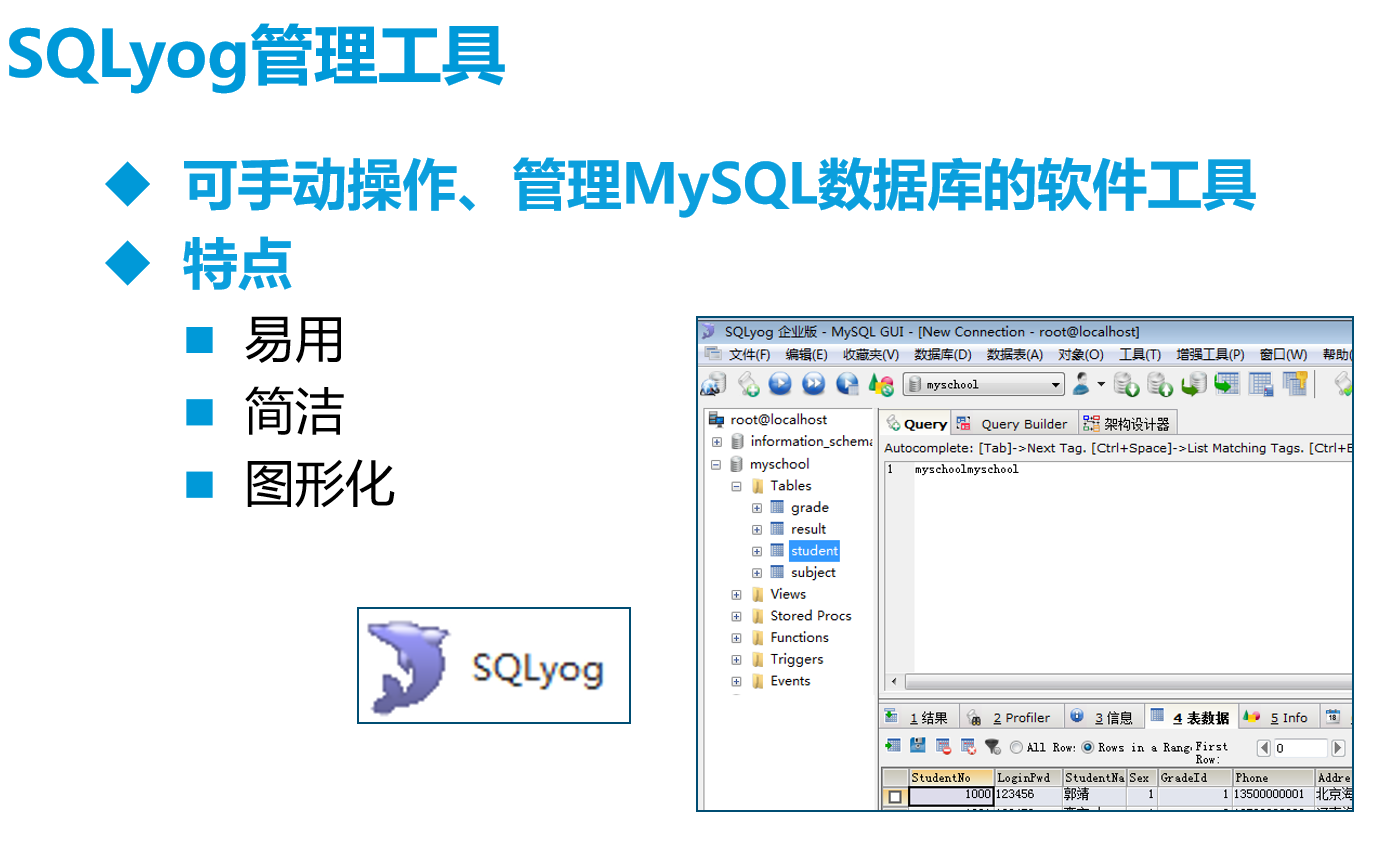Screen dimensions: 1390x859
Task: Switch to the 架构设计器 tab
Action: (x=1126, y=424)
